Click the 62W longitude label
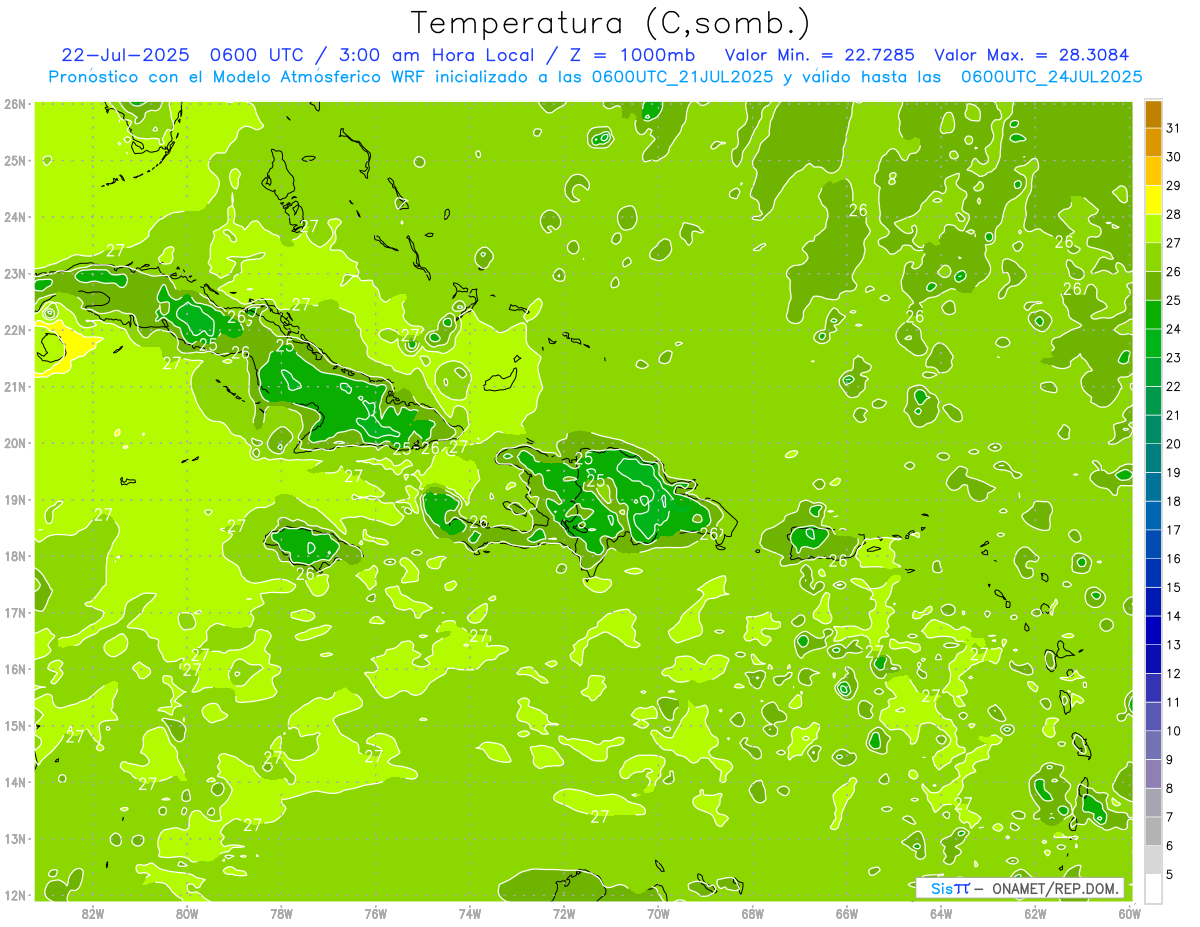Viewport: 1200px width, 927px height. (x=1035, y=913)
